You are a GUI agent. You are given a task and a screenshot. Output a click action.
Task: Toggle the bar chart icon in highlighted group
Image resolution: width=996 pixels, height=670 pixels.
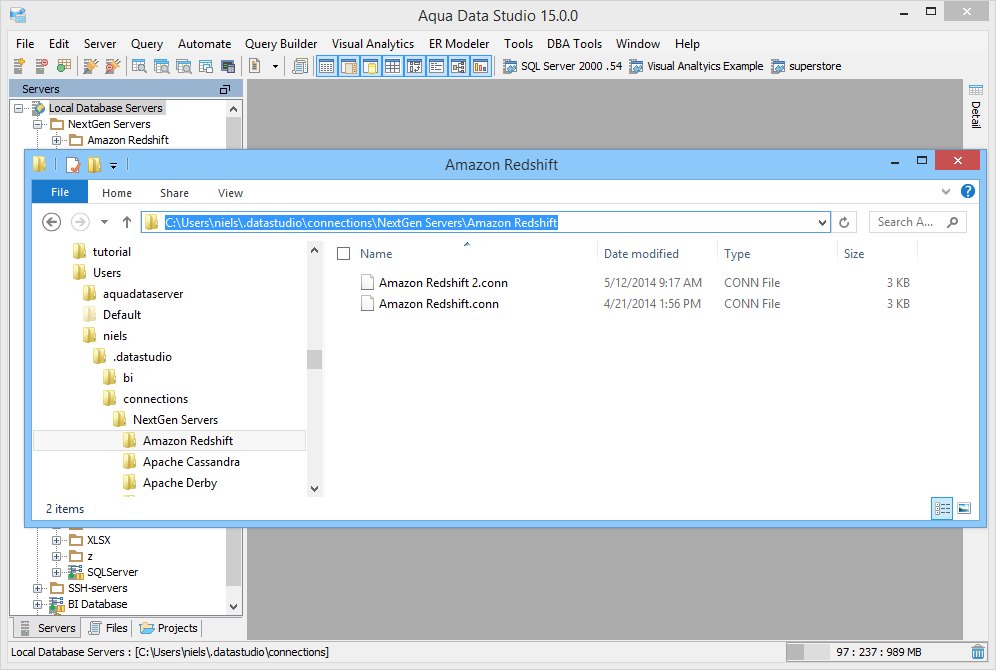click(x=481, y=66)
